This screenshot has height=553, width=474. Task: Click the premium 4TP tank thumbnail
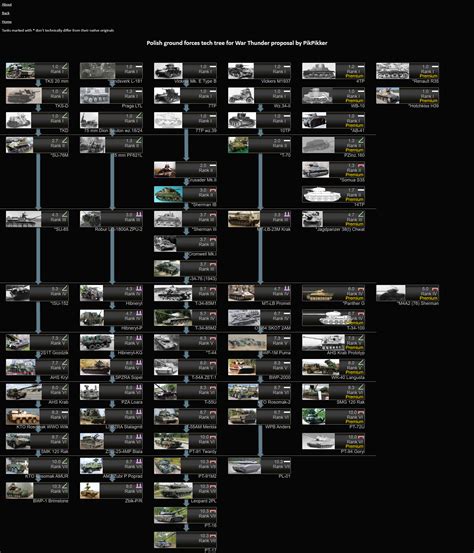point(319,71)
